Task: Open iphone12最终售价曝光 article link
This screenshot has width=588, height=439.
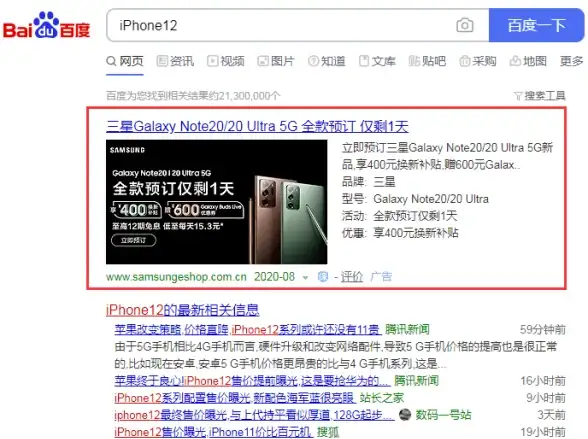Action: 255,415
